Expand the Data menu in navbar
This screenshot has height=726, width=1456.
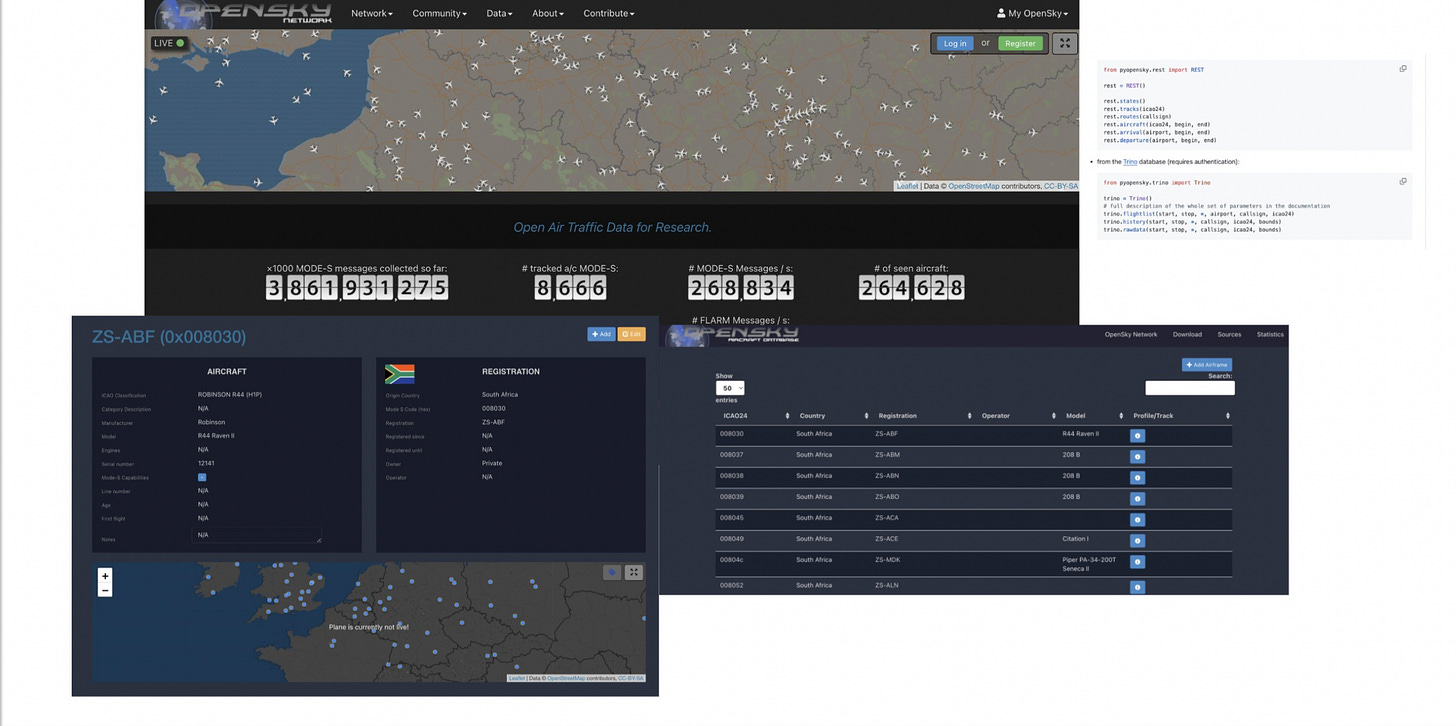[499, 13]
